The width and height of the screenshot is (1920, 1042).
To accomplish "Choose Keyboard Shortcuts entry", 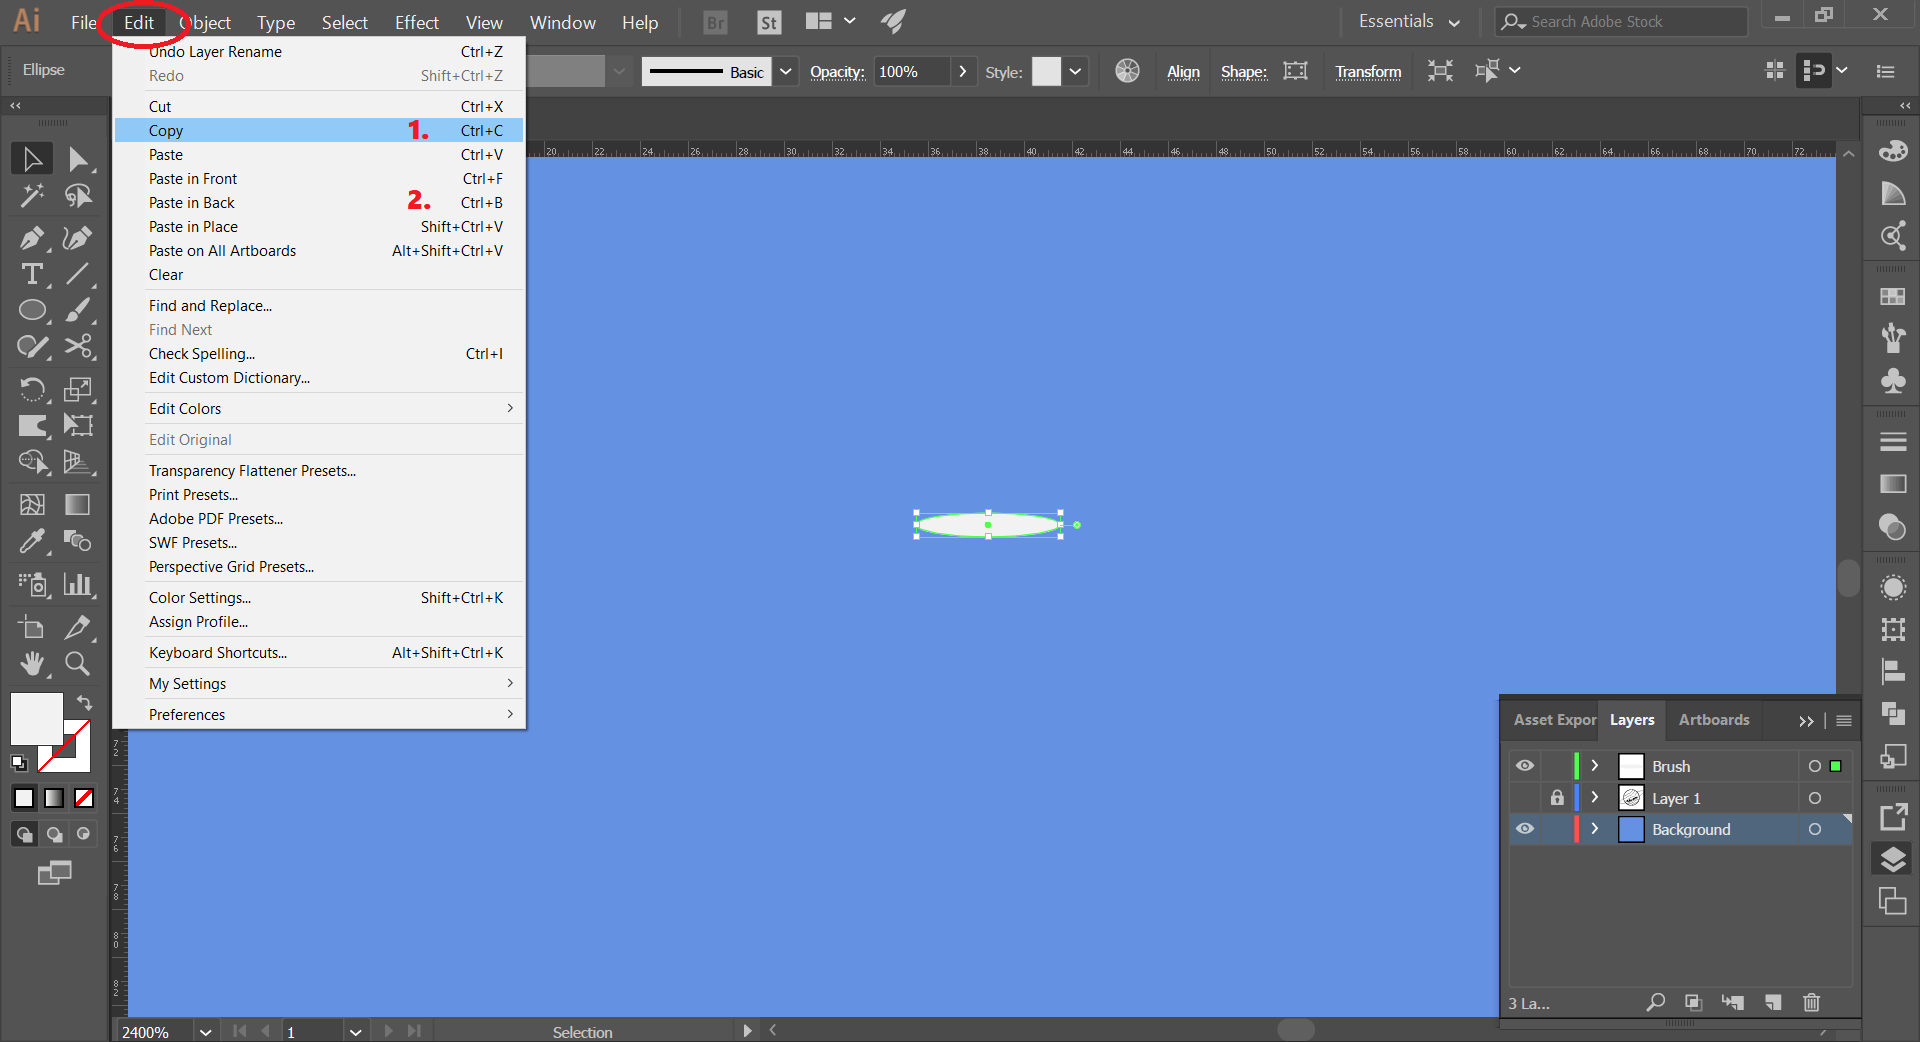I will pos(320,652).
